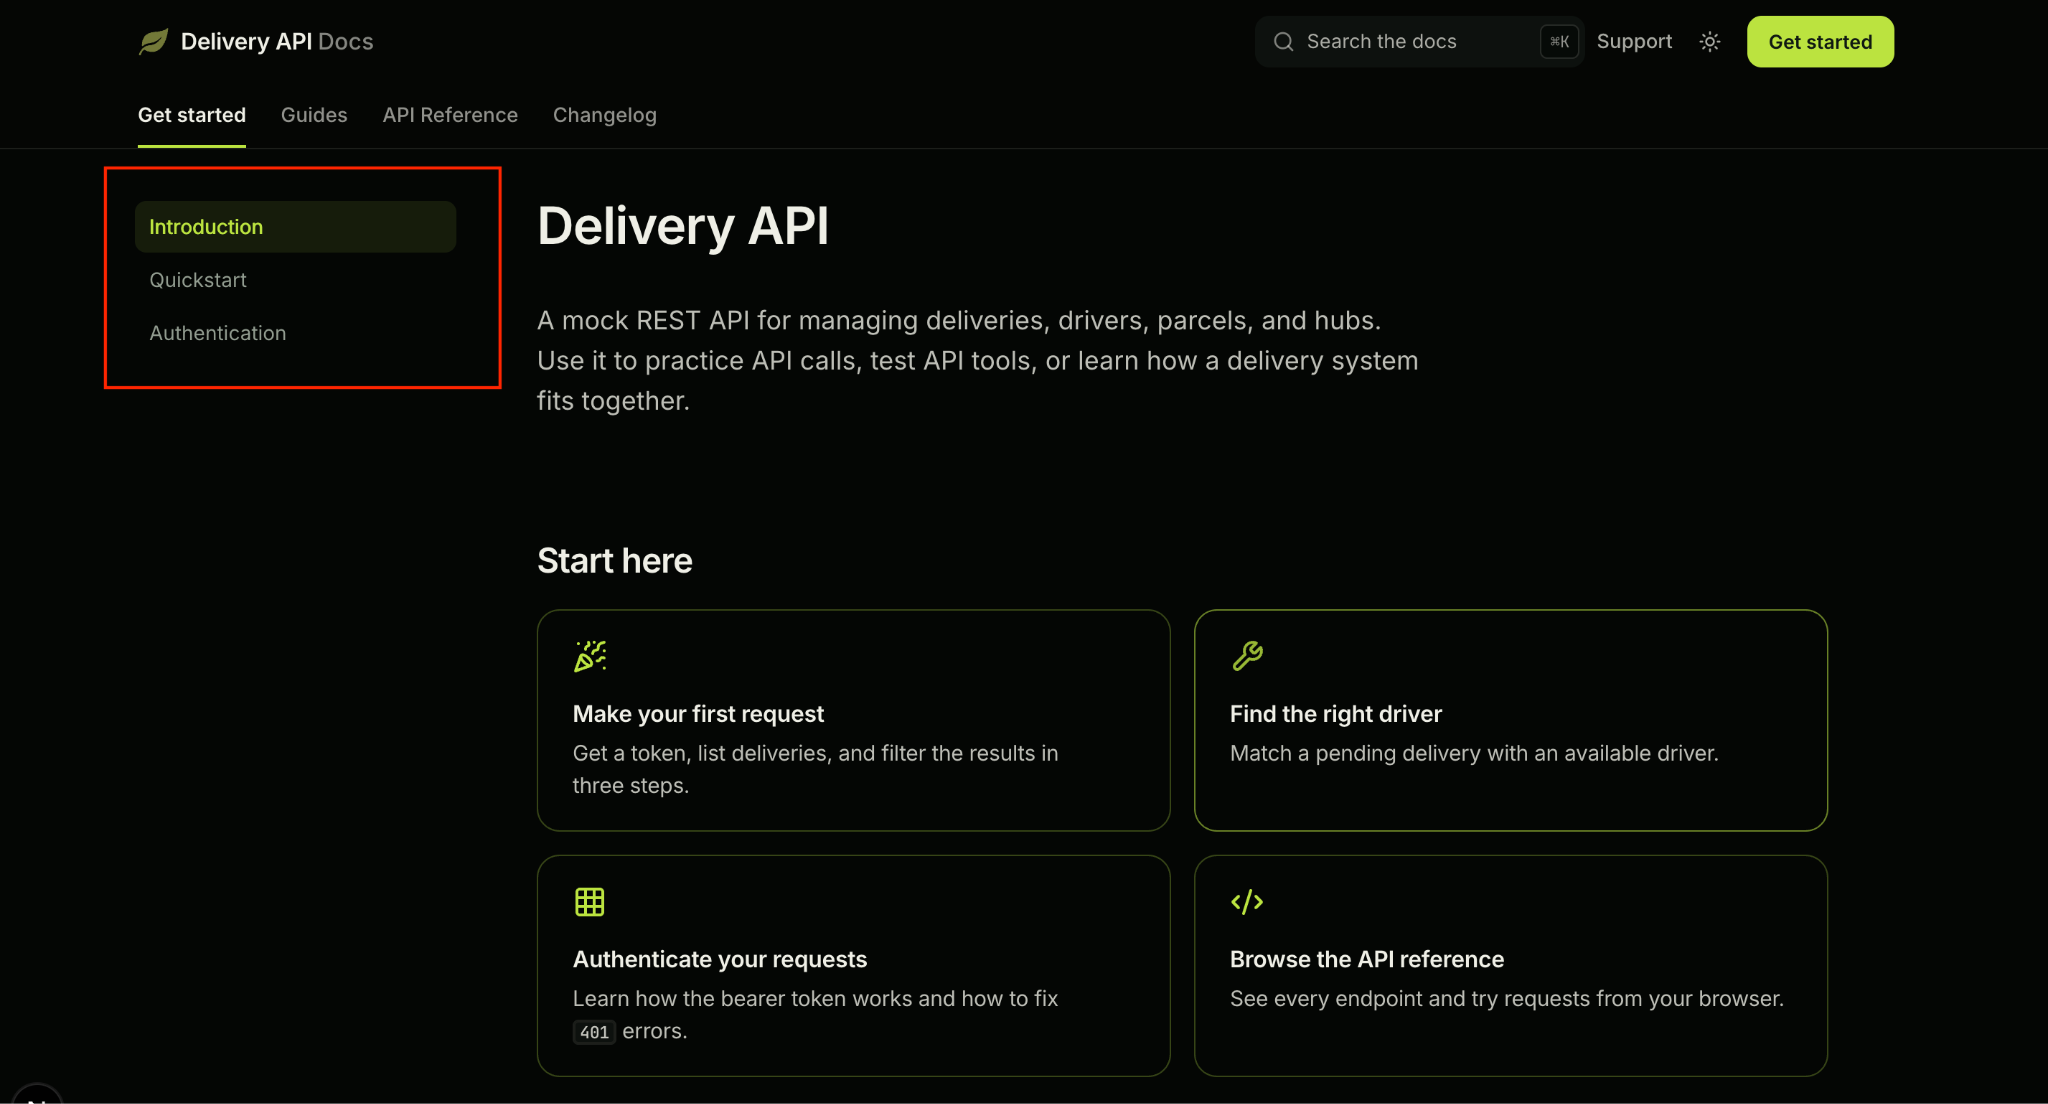The width and height of the screenshot is (2048, 1104).
Task: Open the Make your first request card
Action: 853,720
